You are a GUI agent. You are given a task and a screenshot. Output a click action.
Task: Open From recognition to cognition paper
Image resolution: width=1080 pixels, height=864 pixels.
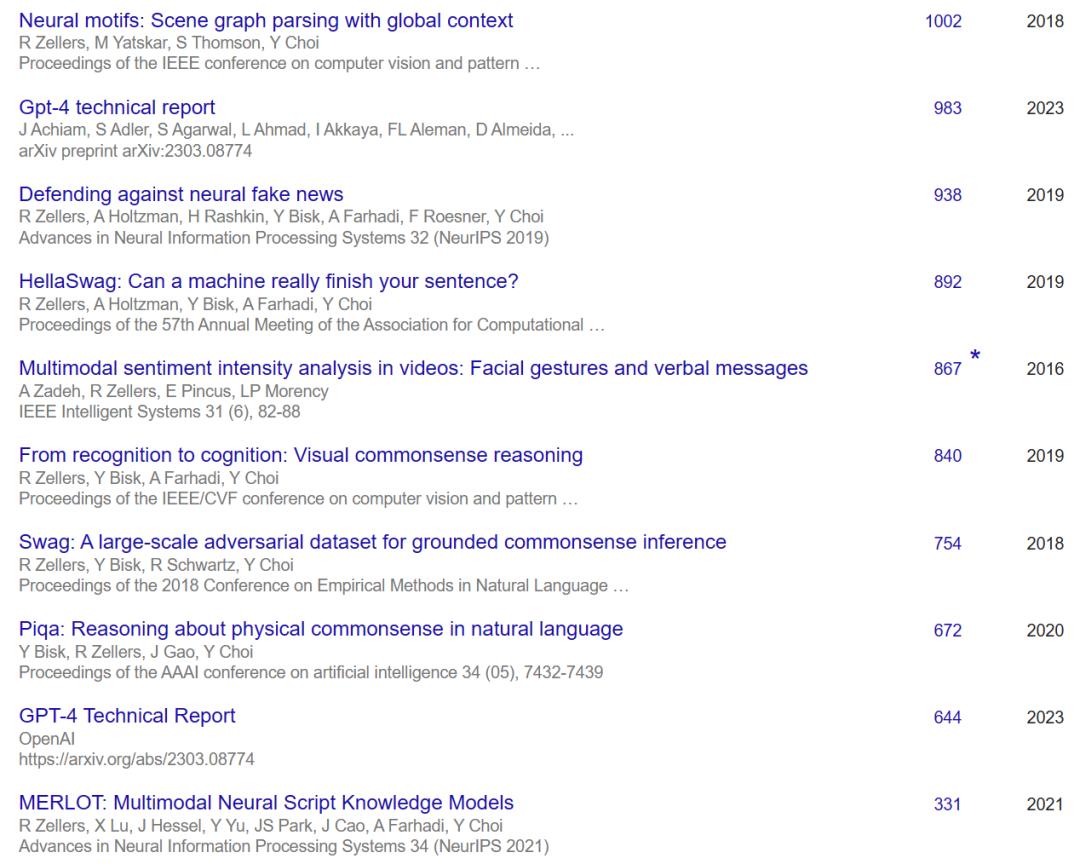[301, 455]
